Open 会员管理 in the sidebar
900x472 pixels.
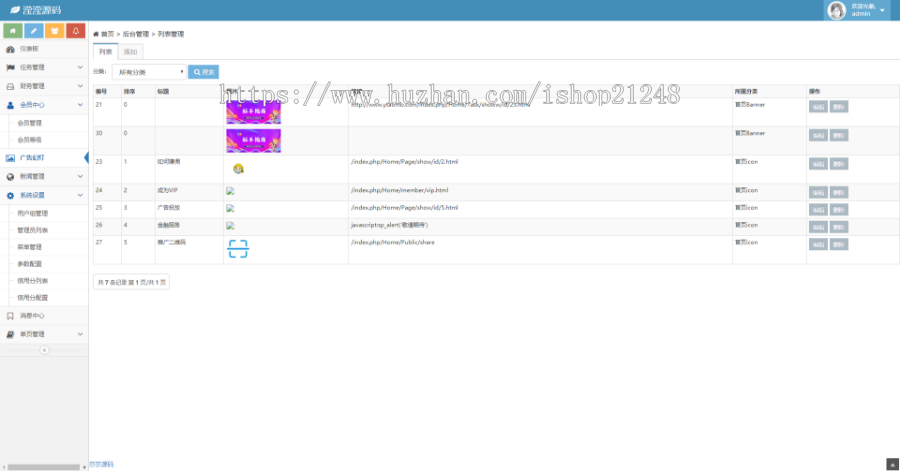point(29,123)
